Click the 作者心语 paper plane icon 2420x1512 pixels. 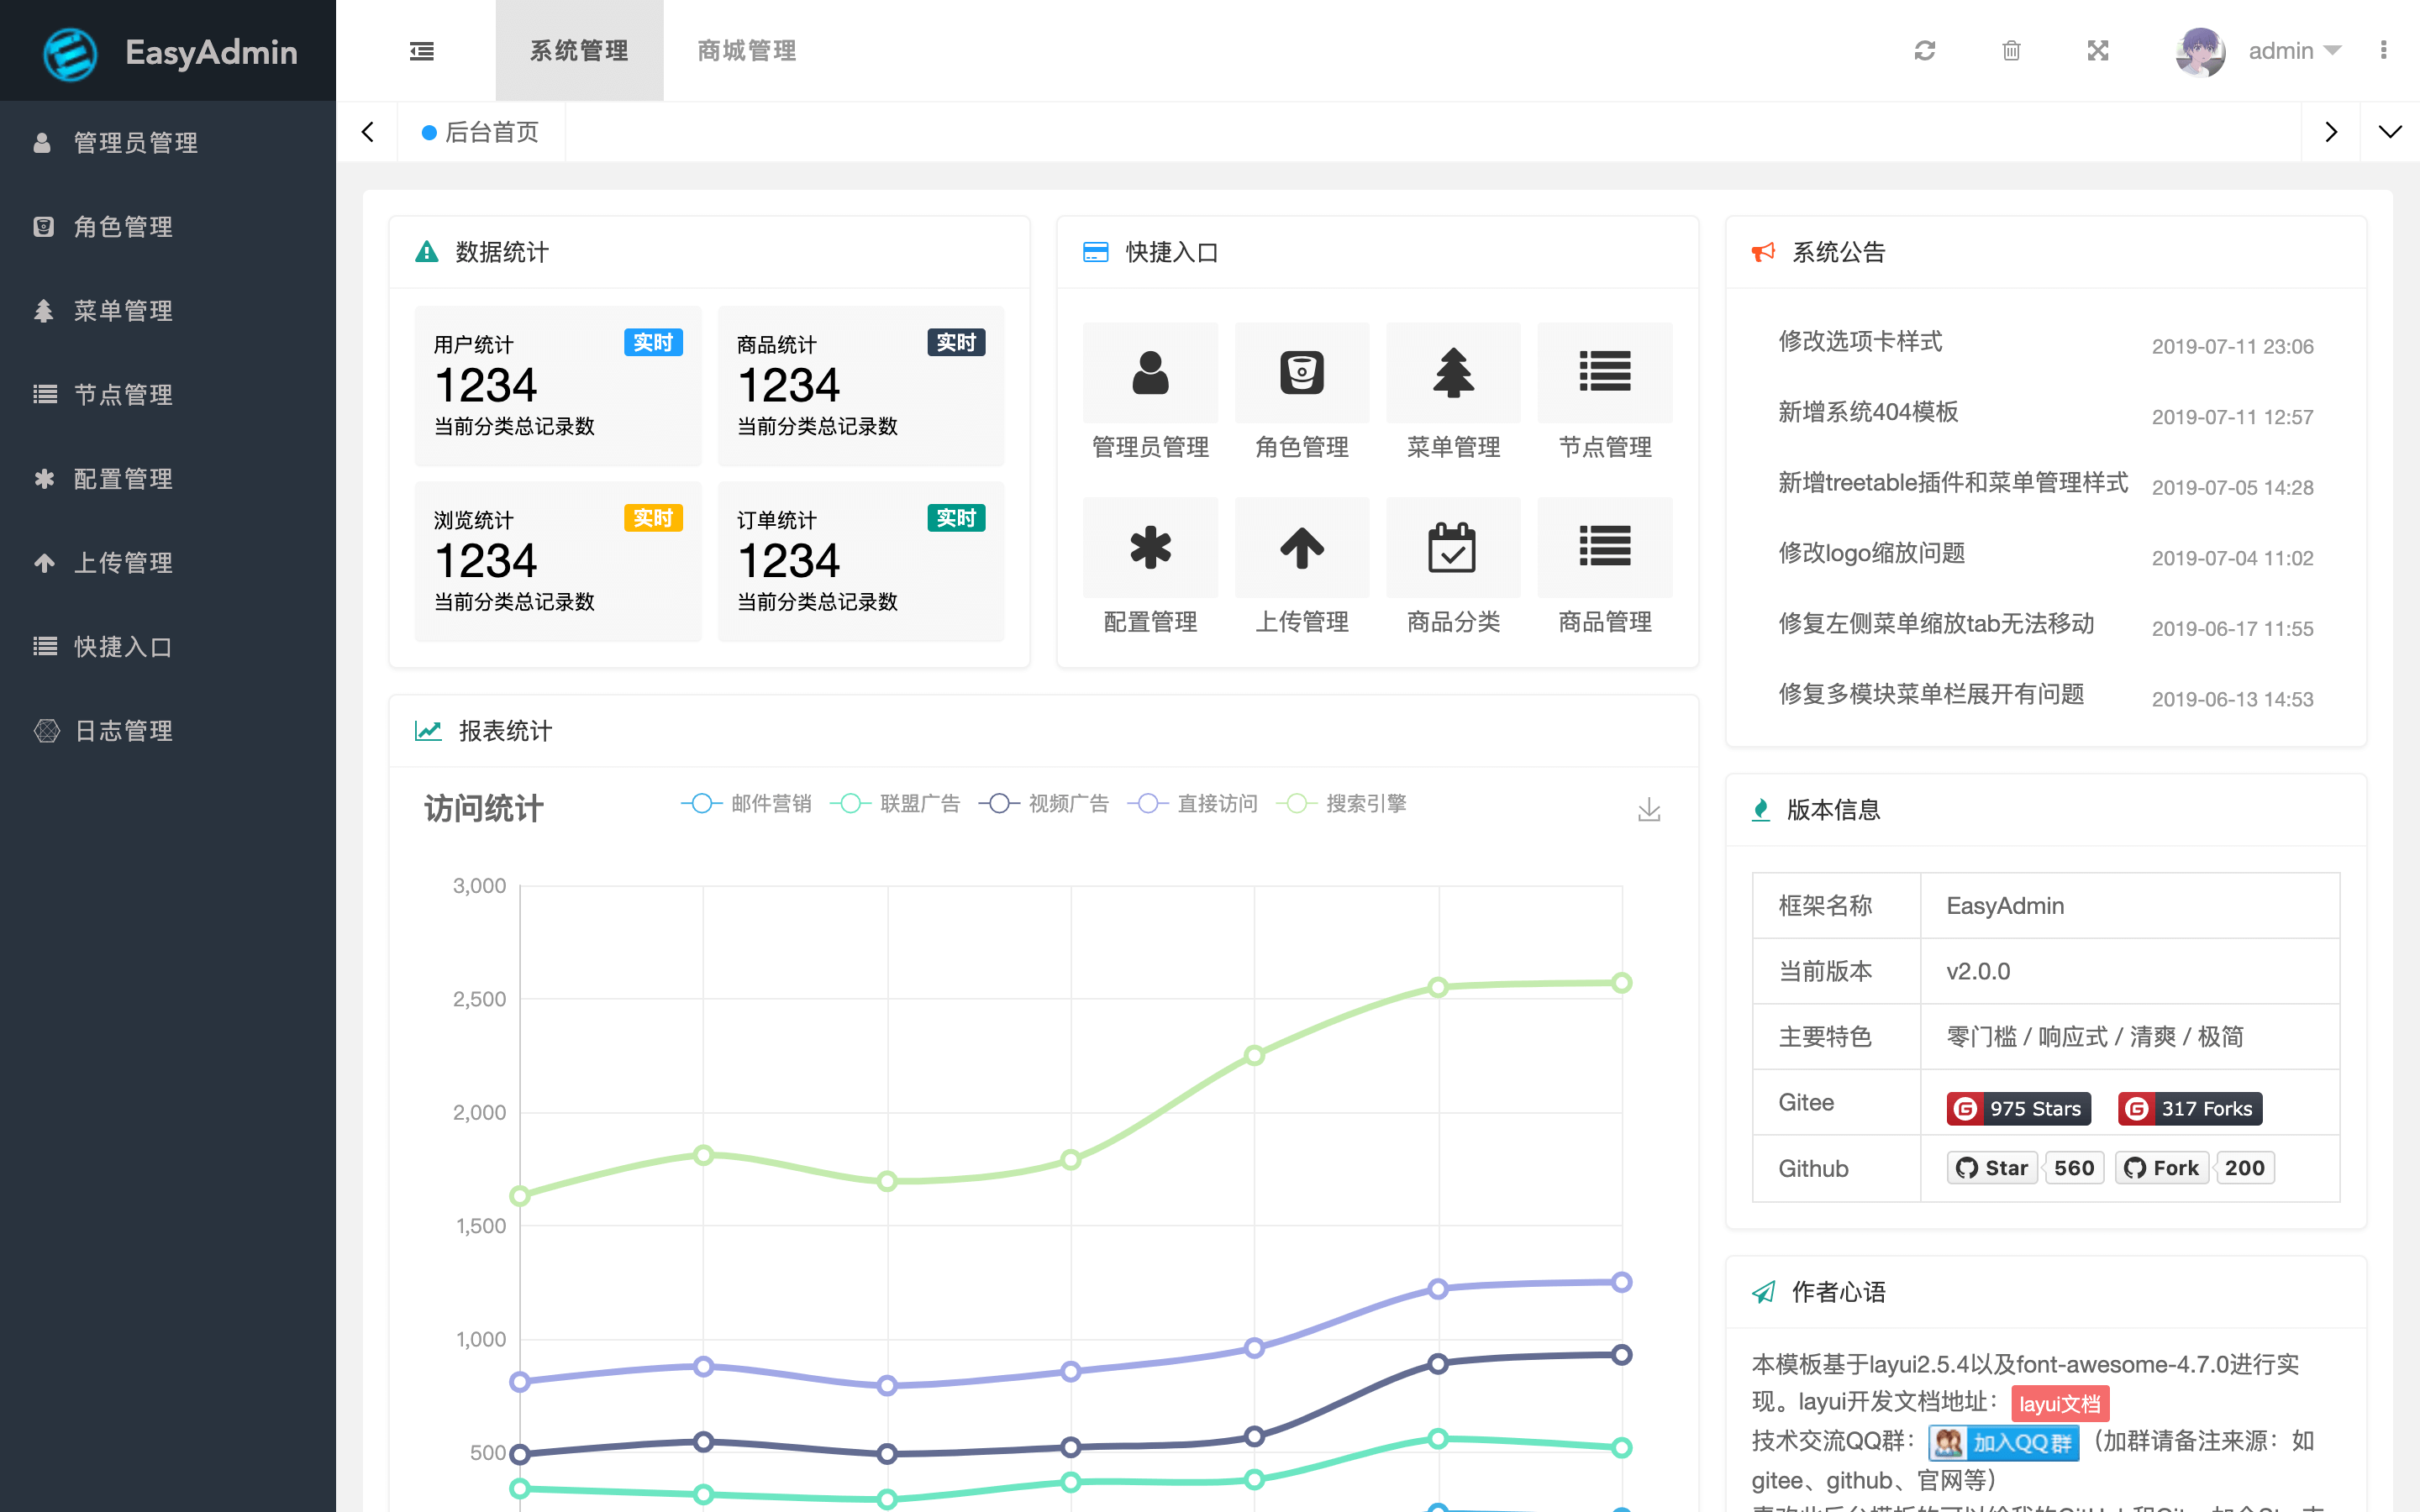click(1763, 1292)
